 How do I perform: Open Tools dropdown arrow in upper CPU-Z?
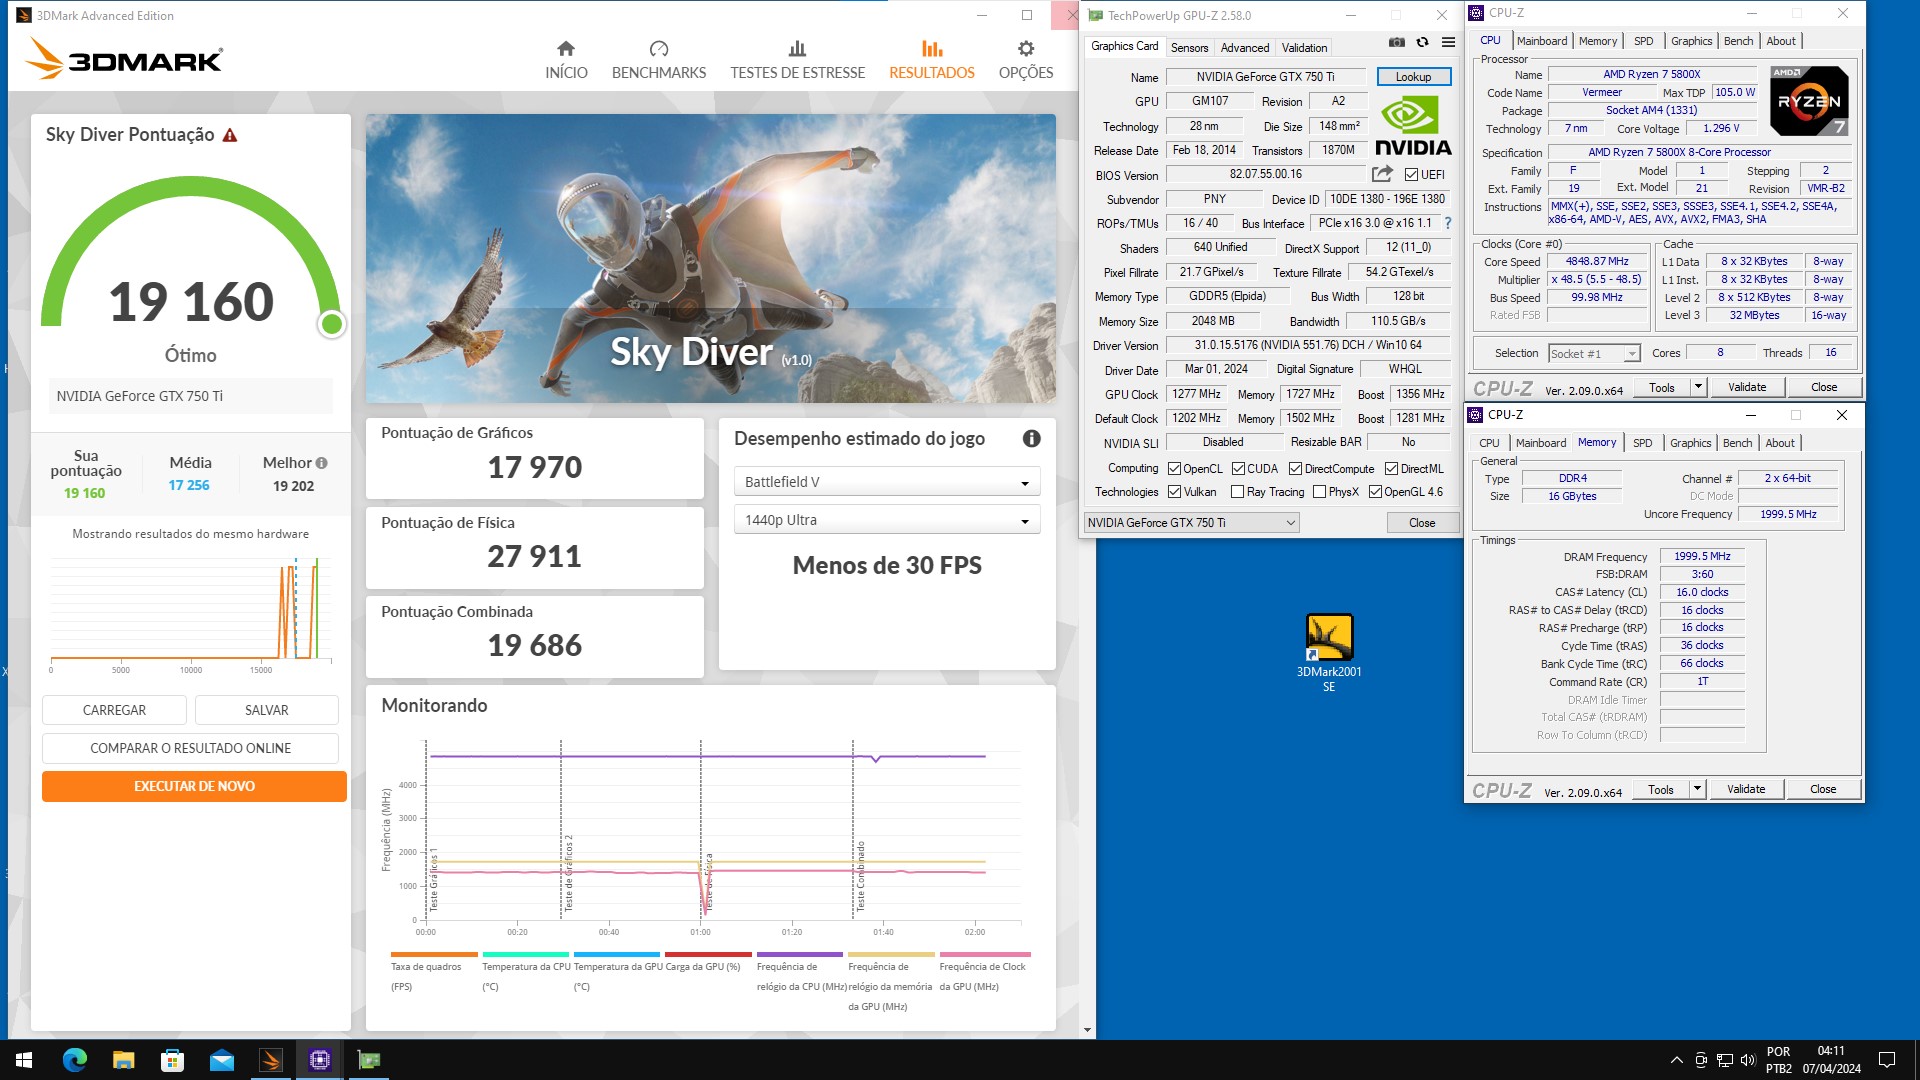(x=1697, y=387)
